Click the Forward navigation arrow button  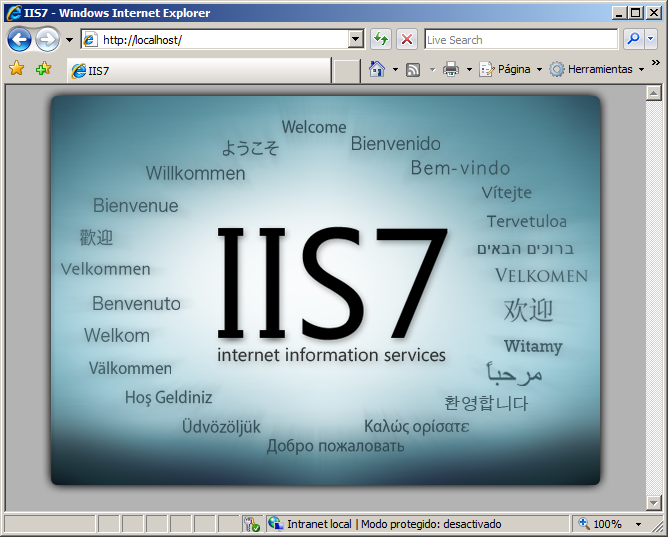47,40
